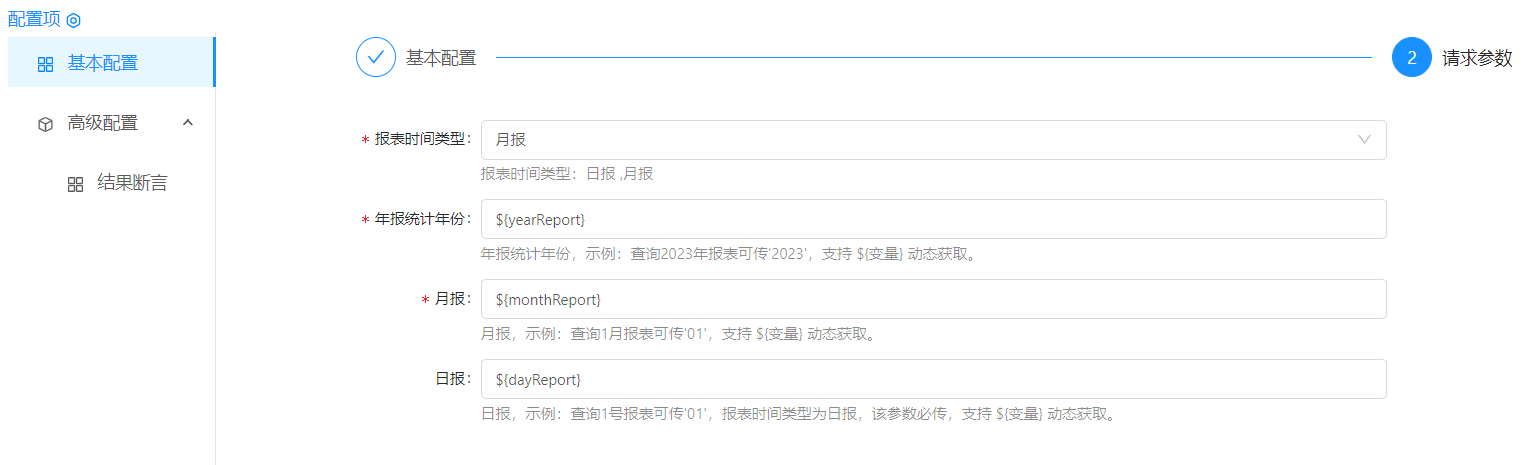
Task: Click the 年报统计年份 field label
Action: (x=420, y=219)
